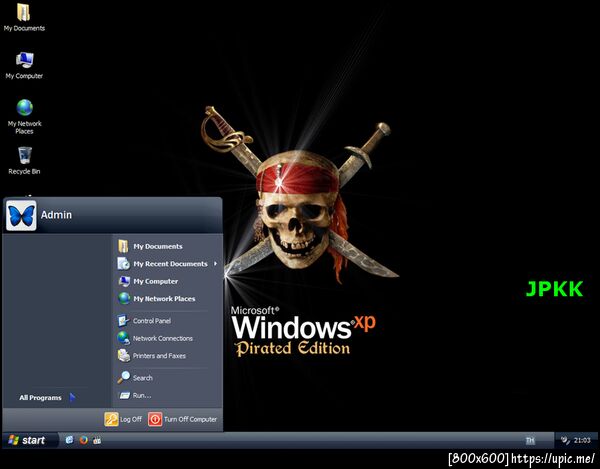
Task: Select the Recycle Bin desktop icon
Action: coord(24,161)
